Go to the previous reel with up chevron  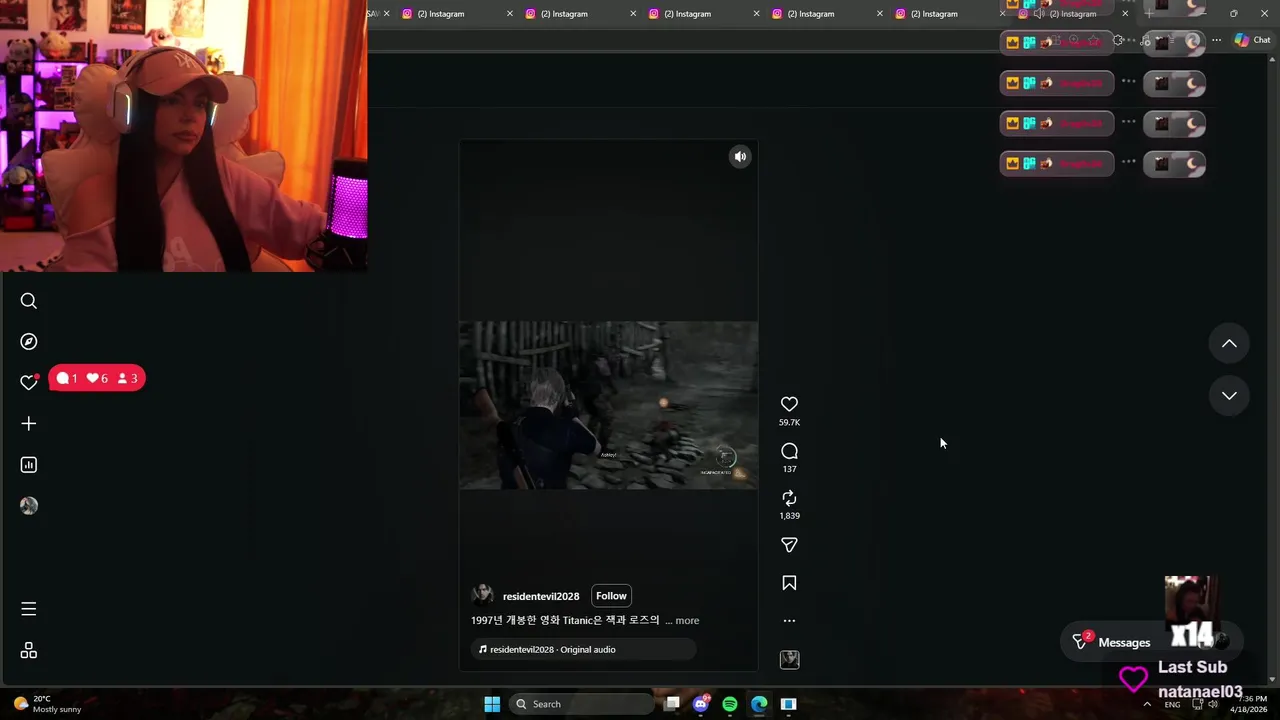pyautogui.click(x=1229, y=344)
